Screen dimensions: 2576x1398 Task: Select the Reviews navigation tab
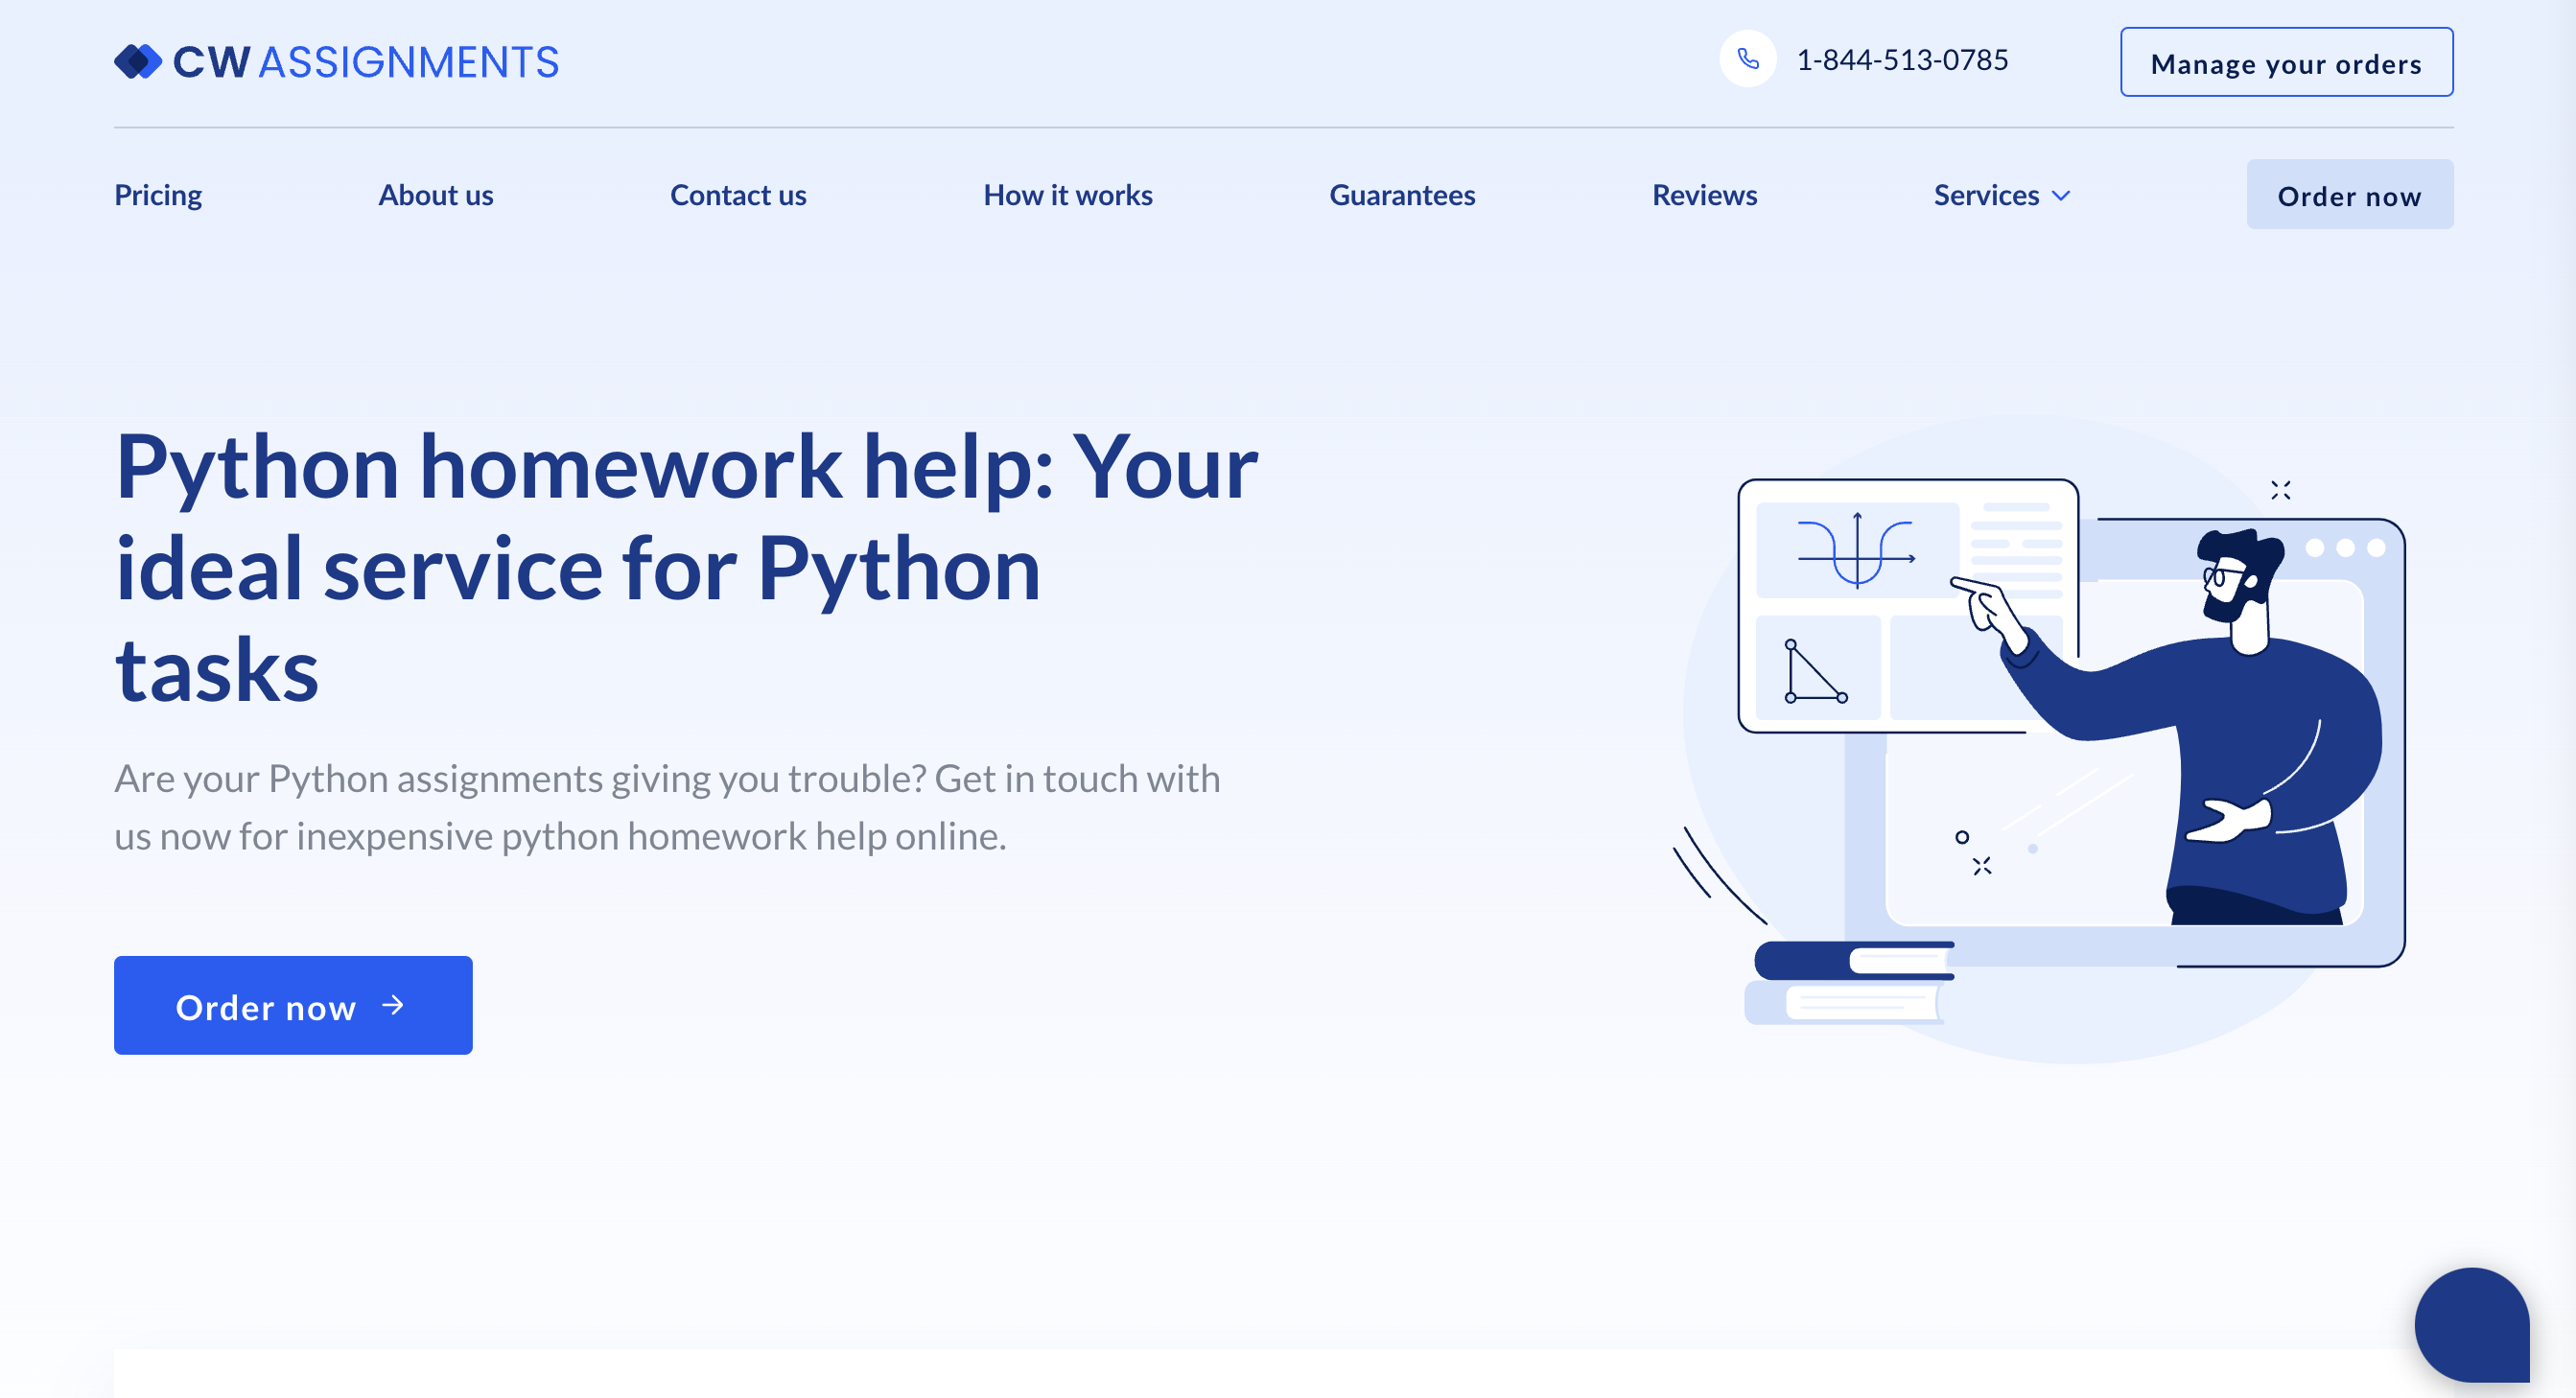tap(1705, 195)
